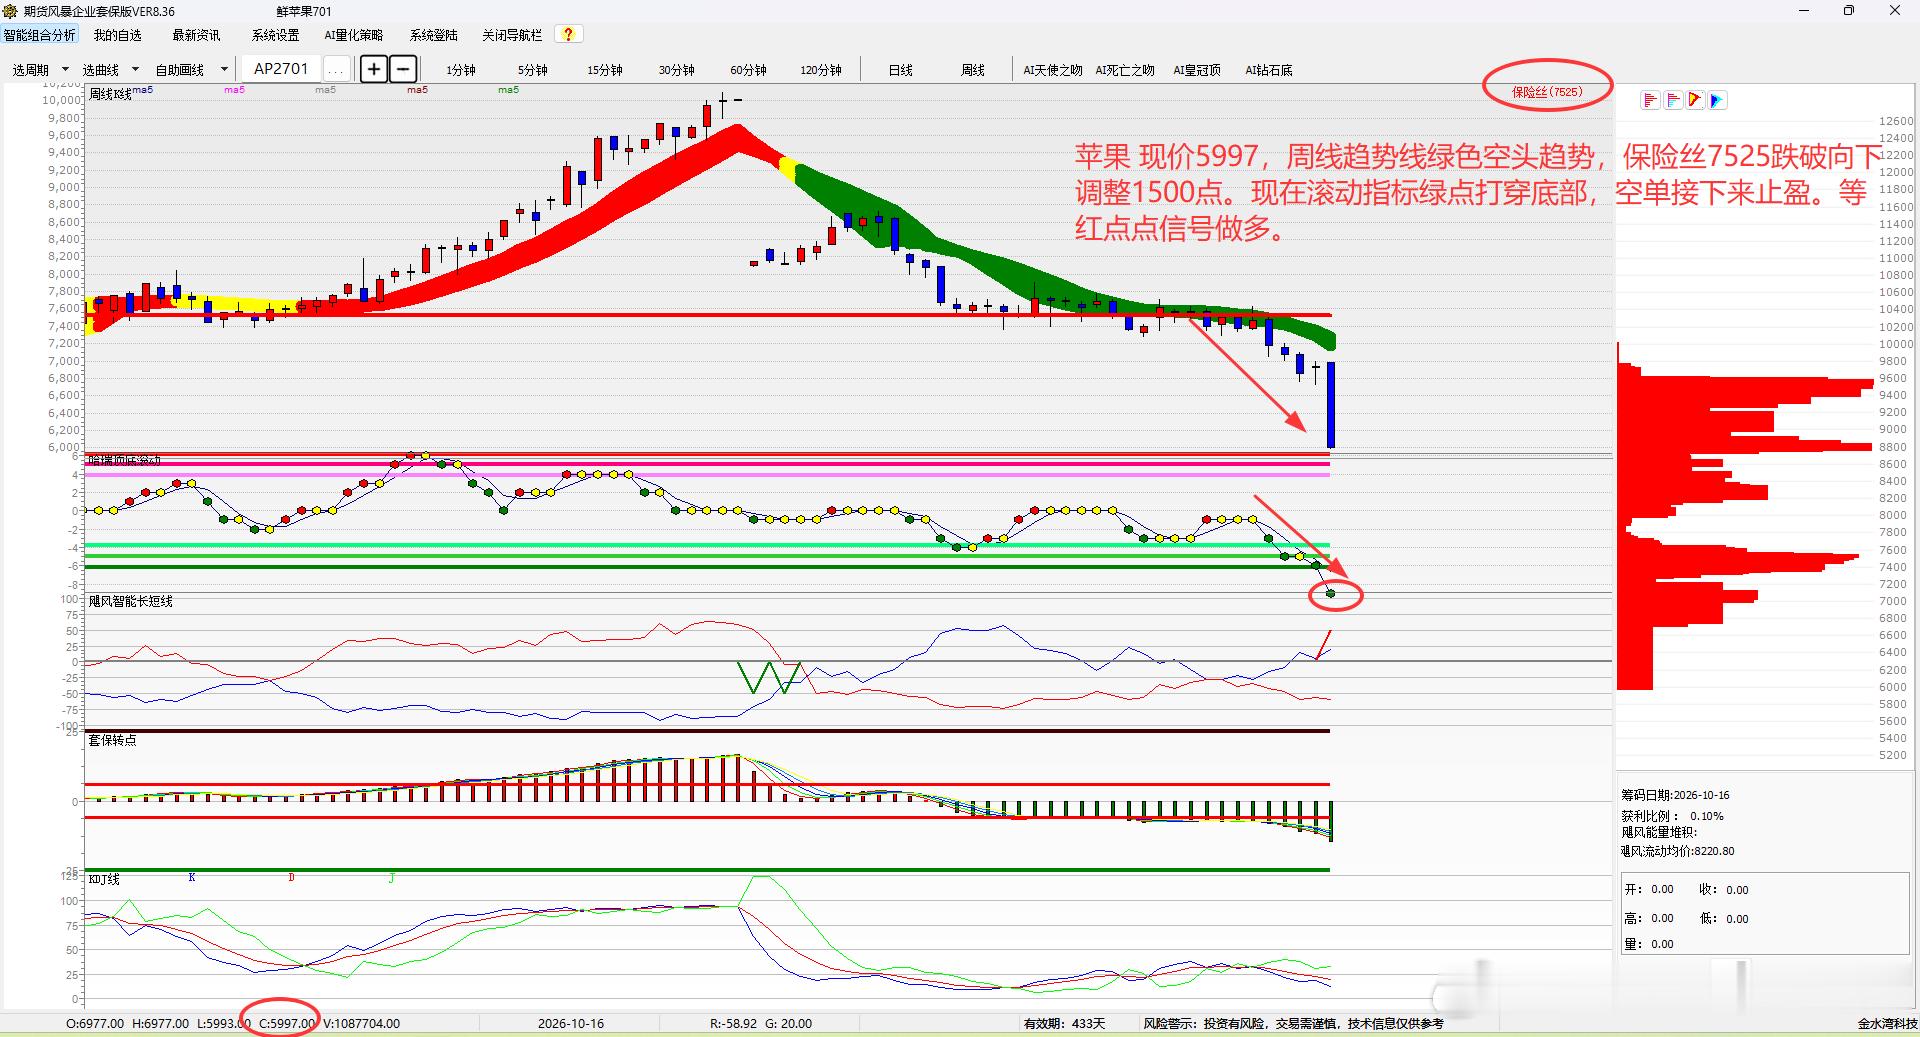Click the 飓风流动均价:8220.80 value
Image resolution: width=1920 pixels, height=1037 pixels.
click(x=1678, y=852)
